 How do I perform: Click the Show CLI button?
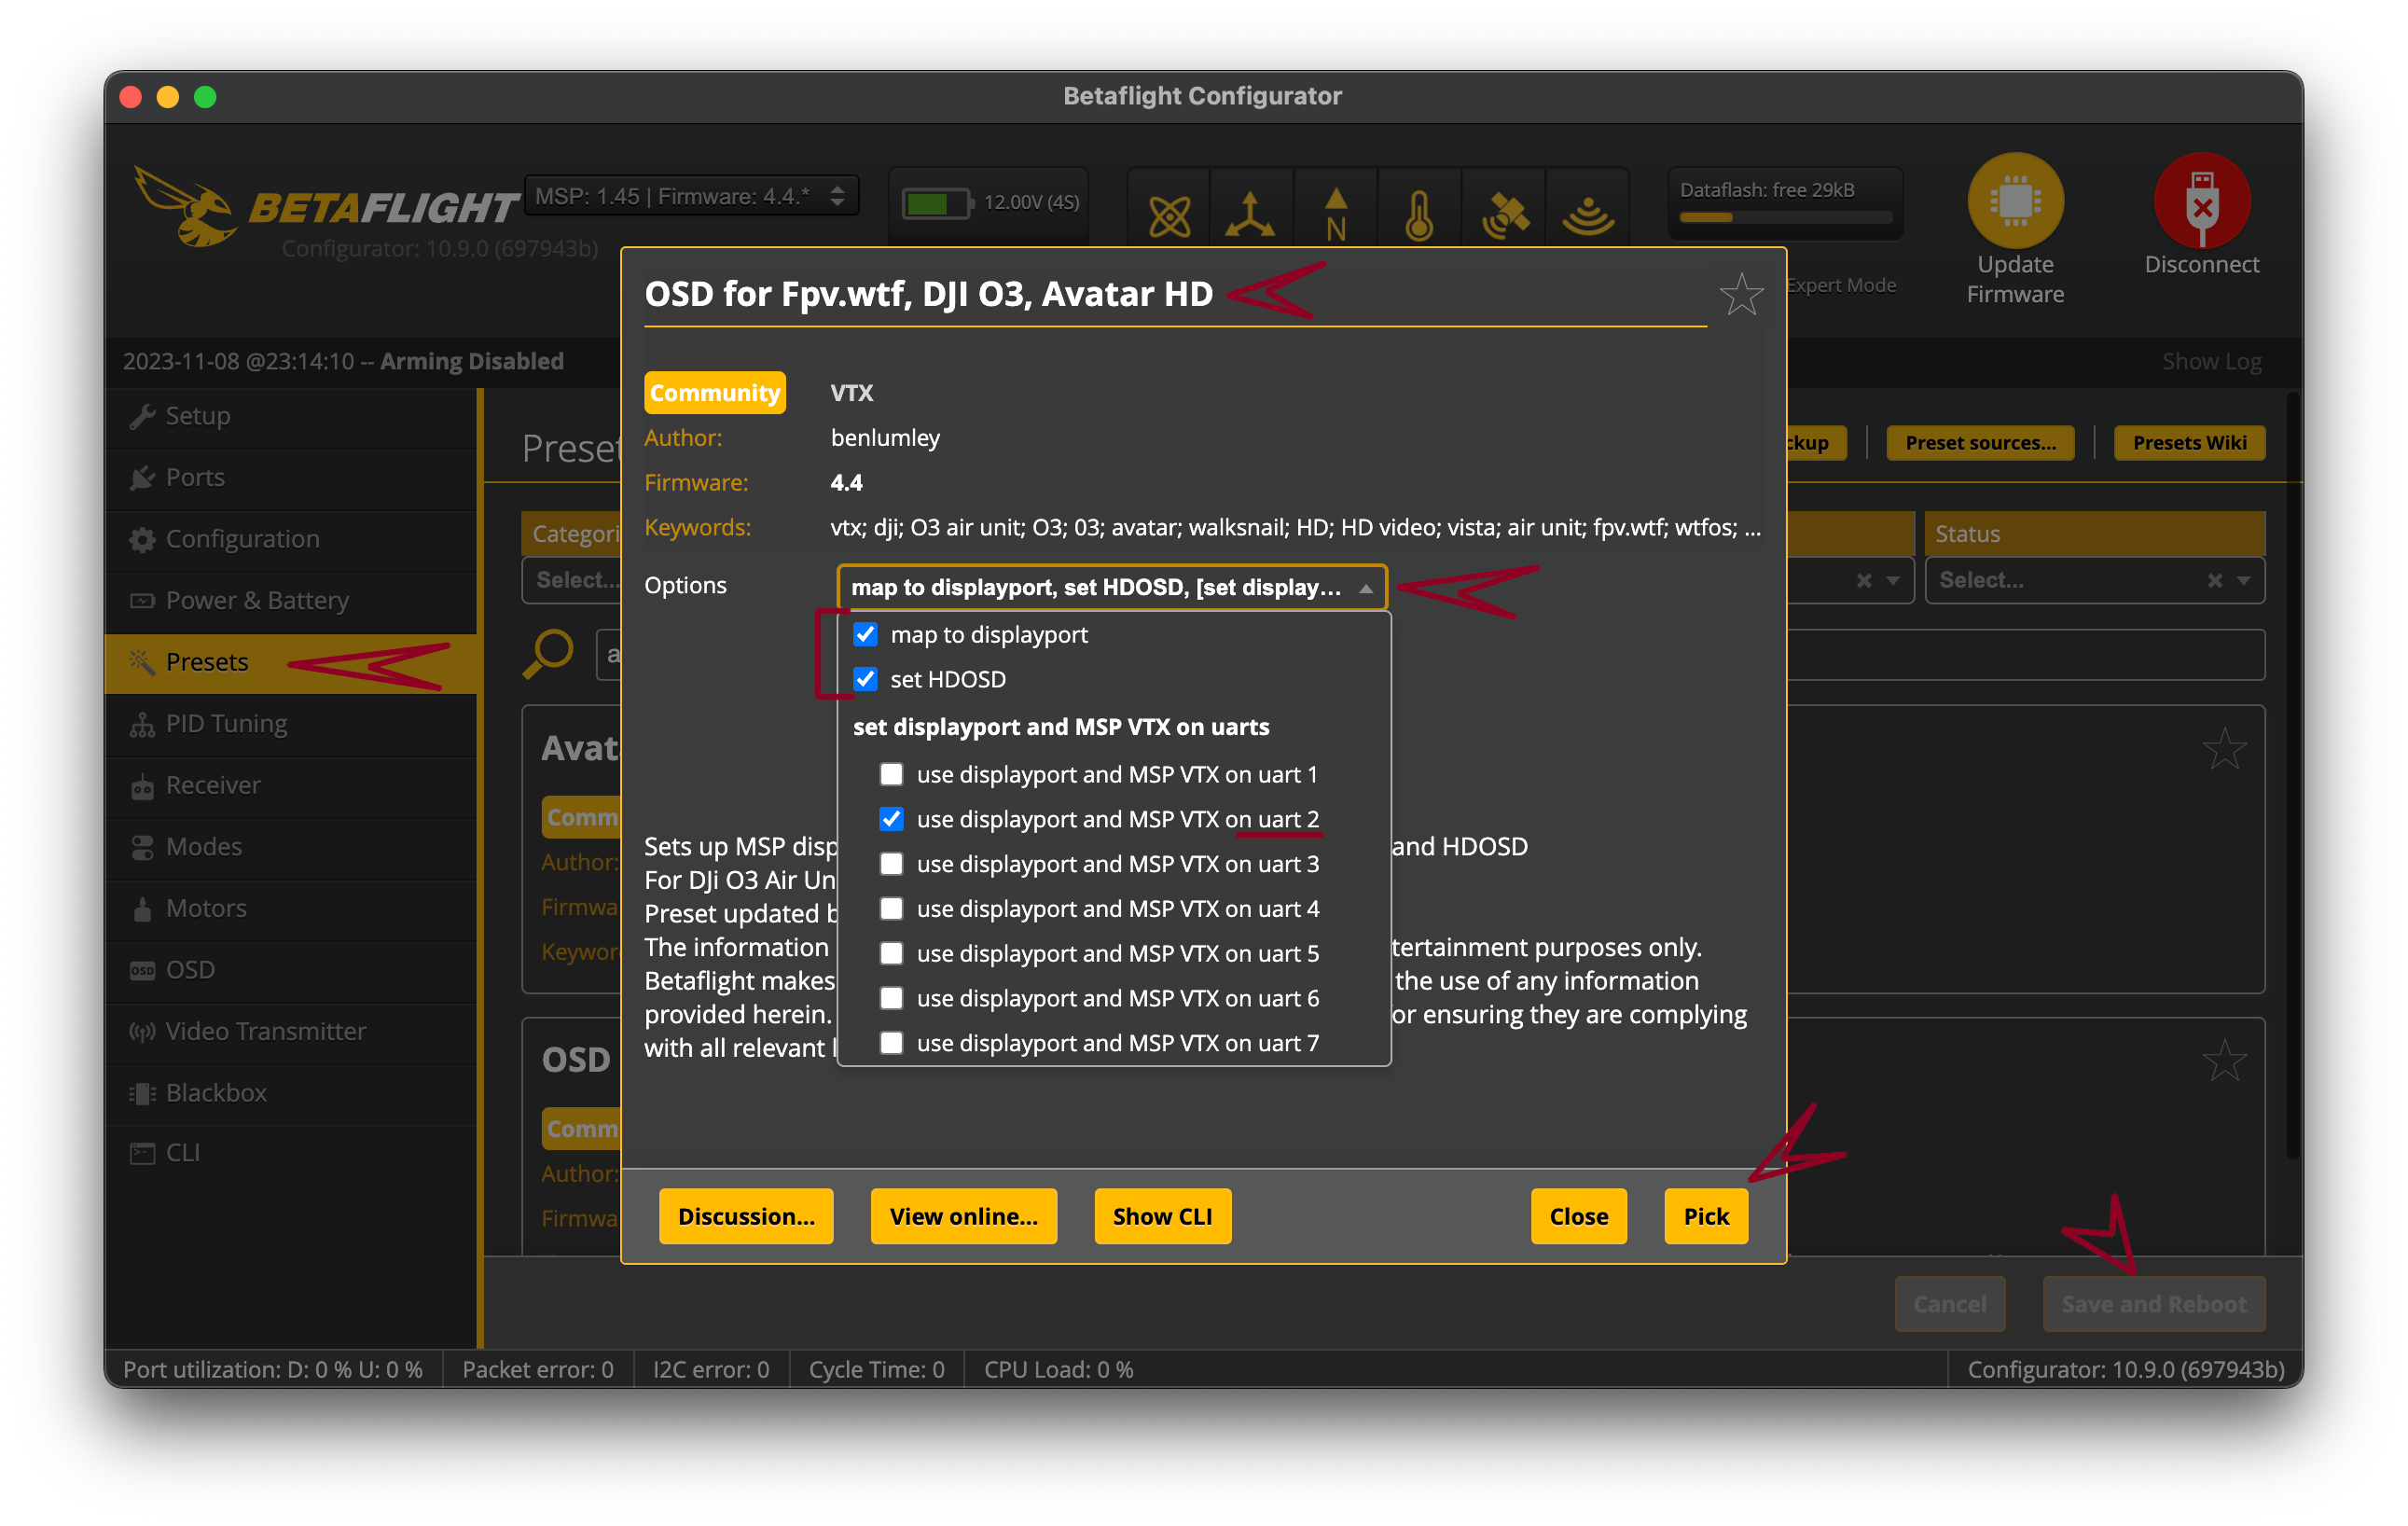pyautogui.click(x=1162, y=1218)
